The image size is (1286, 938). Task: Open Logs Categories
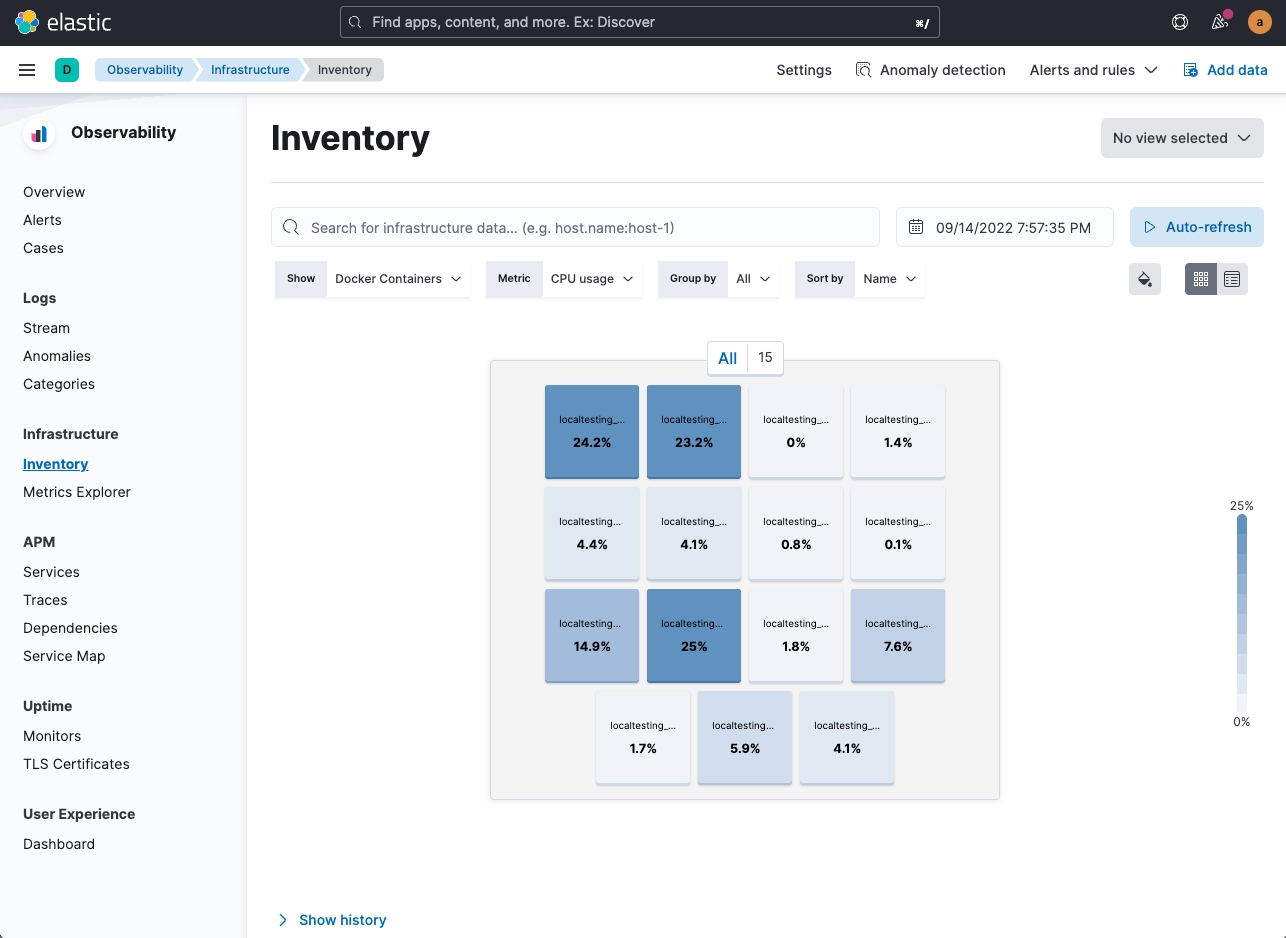[59, 384]
